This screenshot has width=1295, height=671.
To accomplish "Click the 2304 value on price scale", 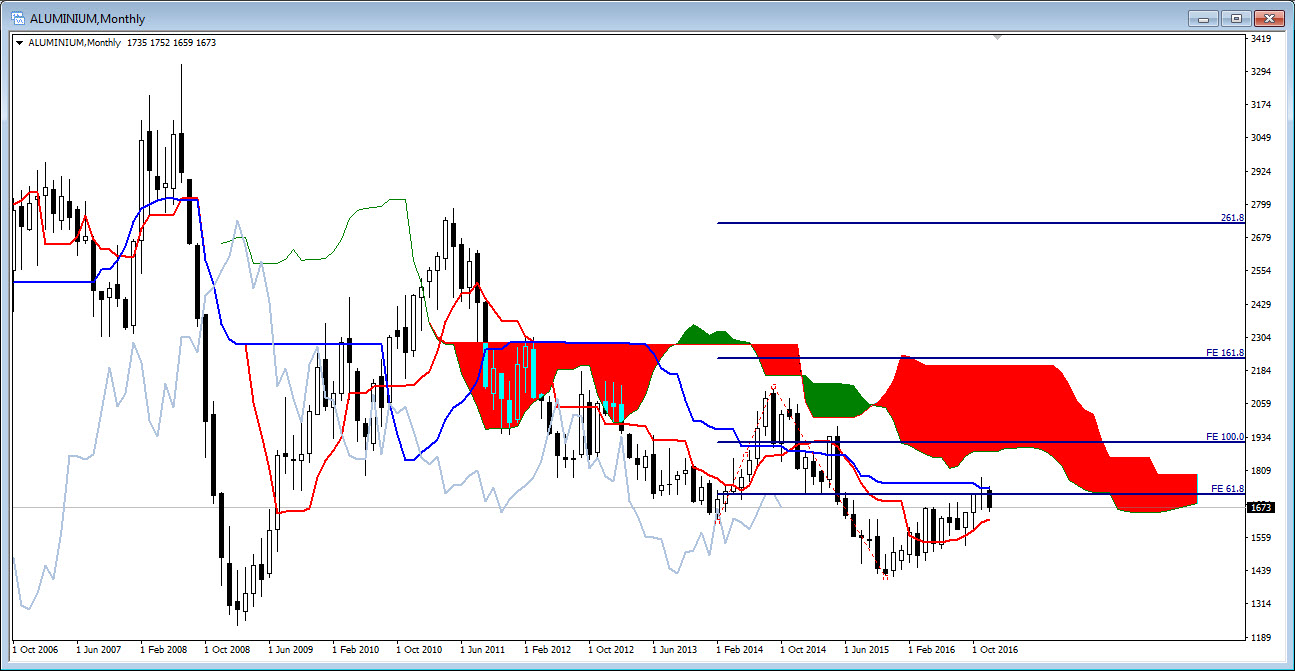I will point(1260,338).
